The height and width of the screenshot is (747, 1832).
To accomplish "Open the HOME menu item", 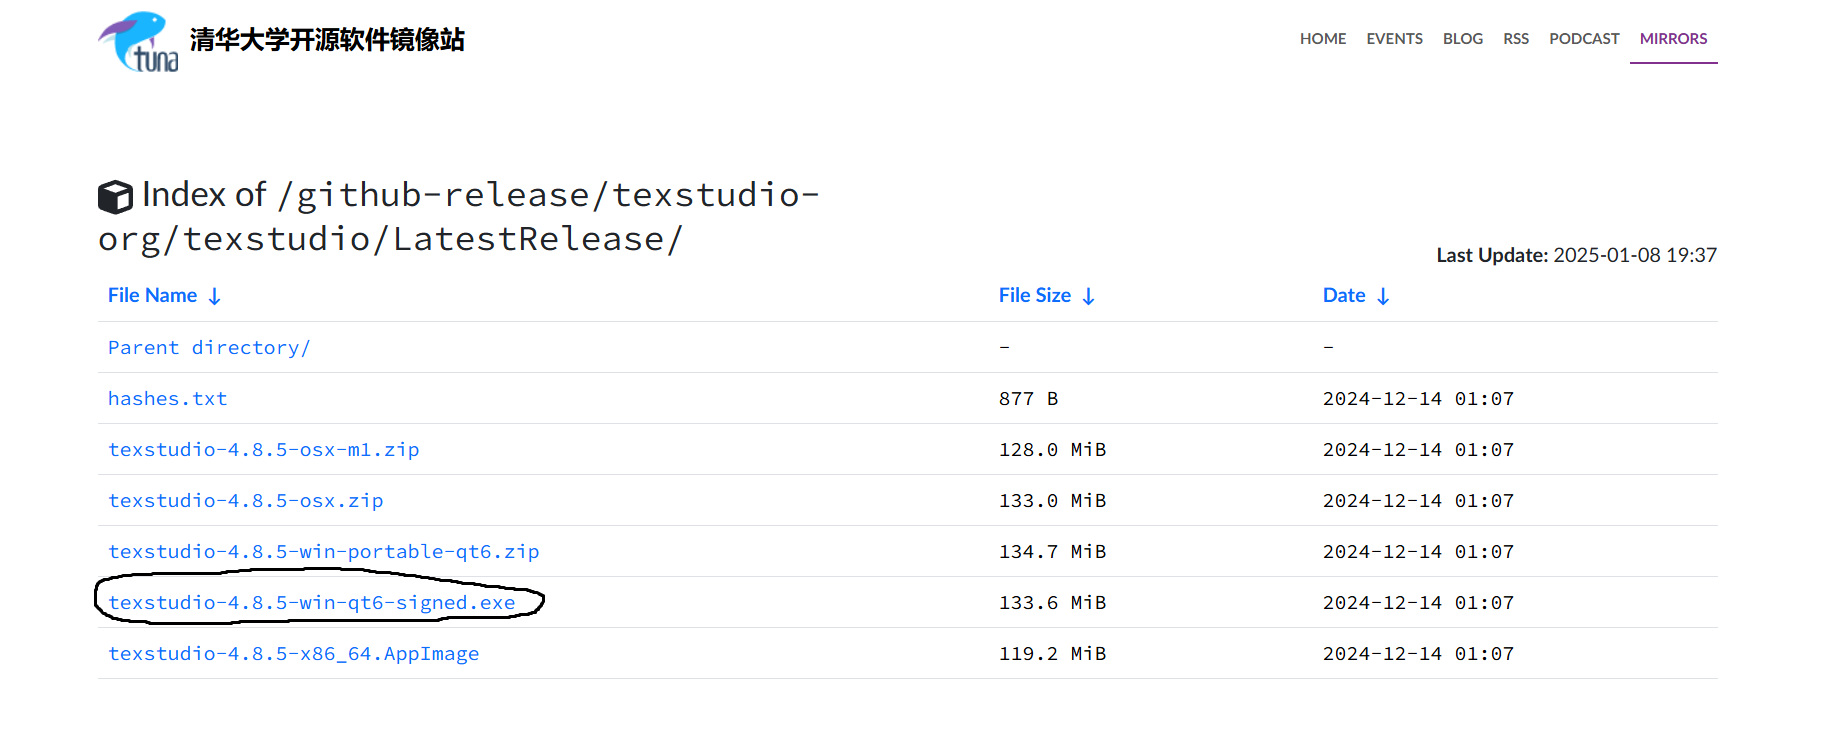I will [1323, 39].
